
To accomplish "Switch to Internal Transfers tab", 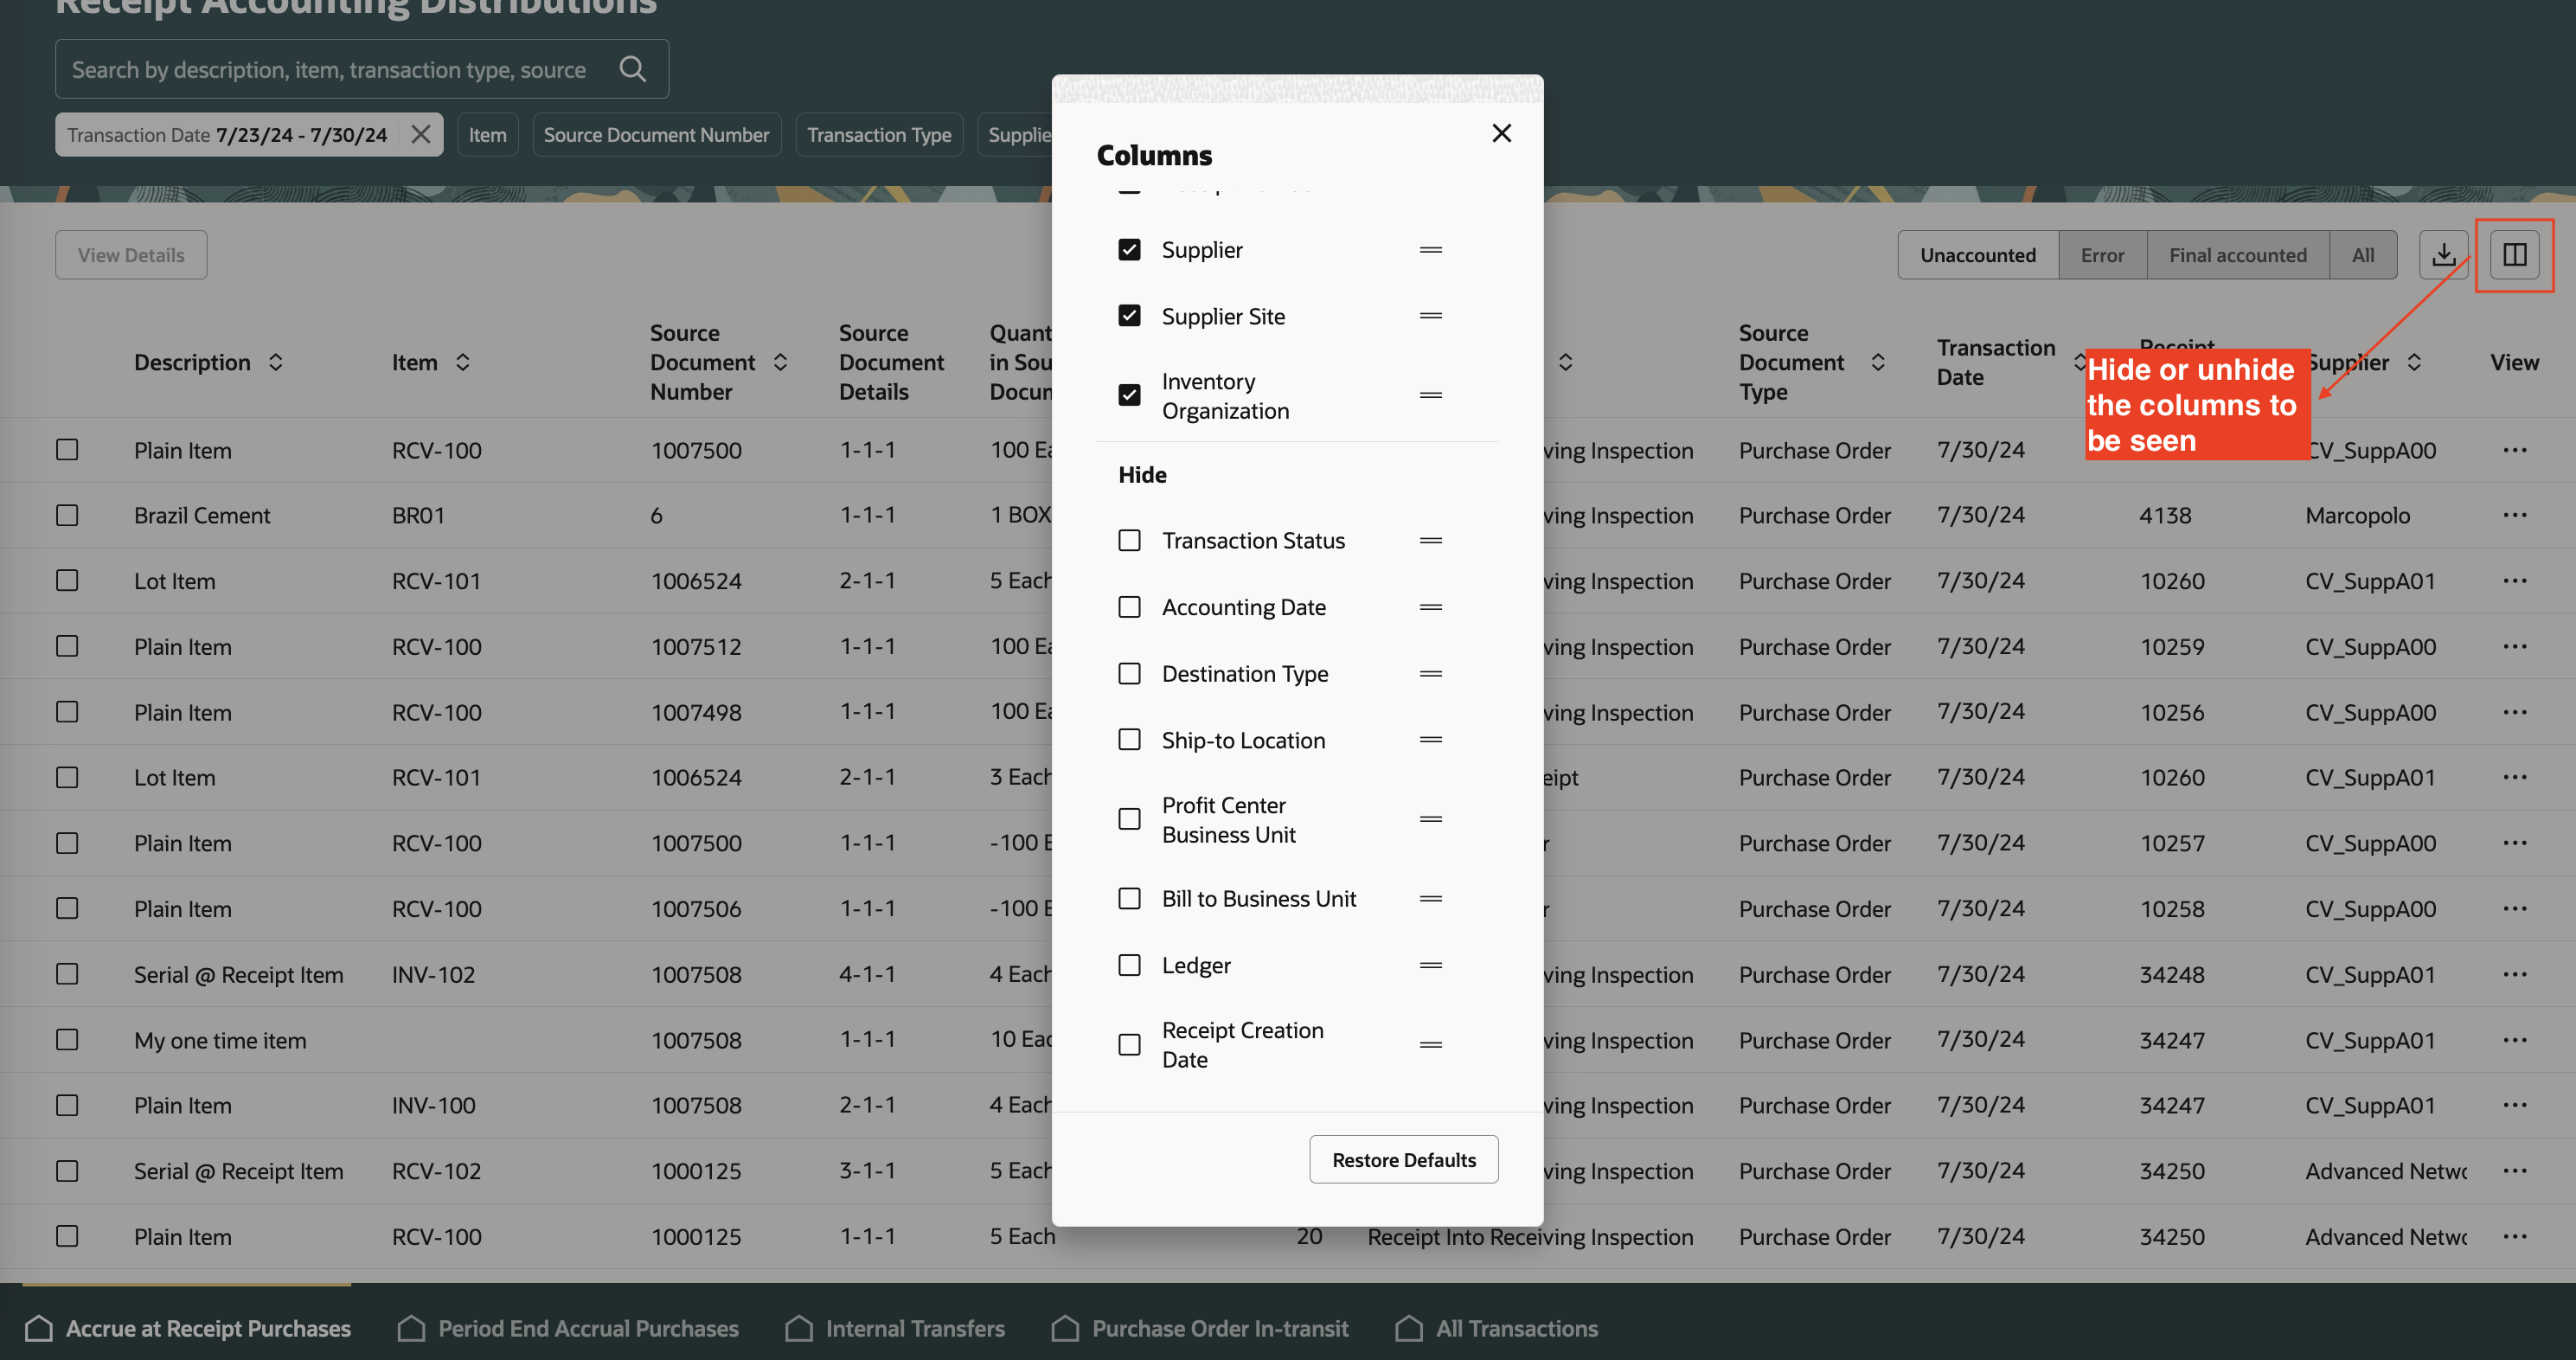I will [x=895, y=1328].
